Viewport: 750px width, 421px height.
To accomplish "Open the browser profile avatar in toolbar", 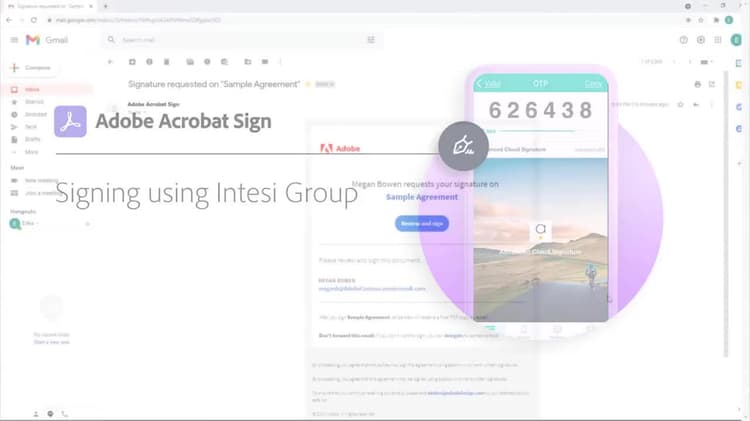I will pyautogui.click(x=729, y=20).
